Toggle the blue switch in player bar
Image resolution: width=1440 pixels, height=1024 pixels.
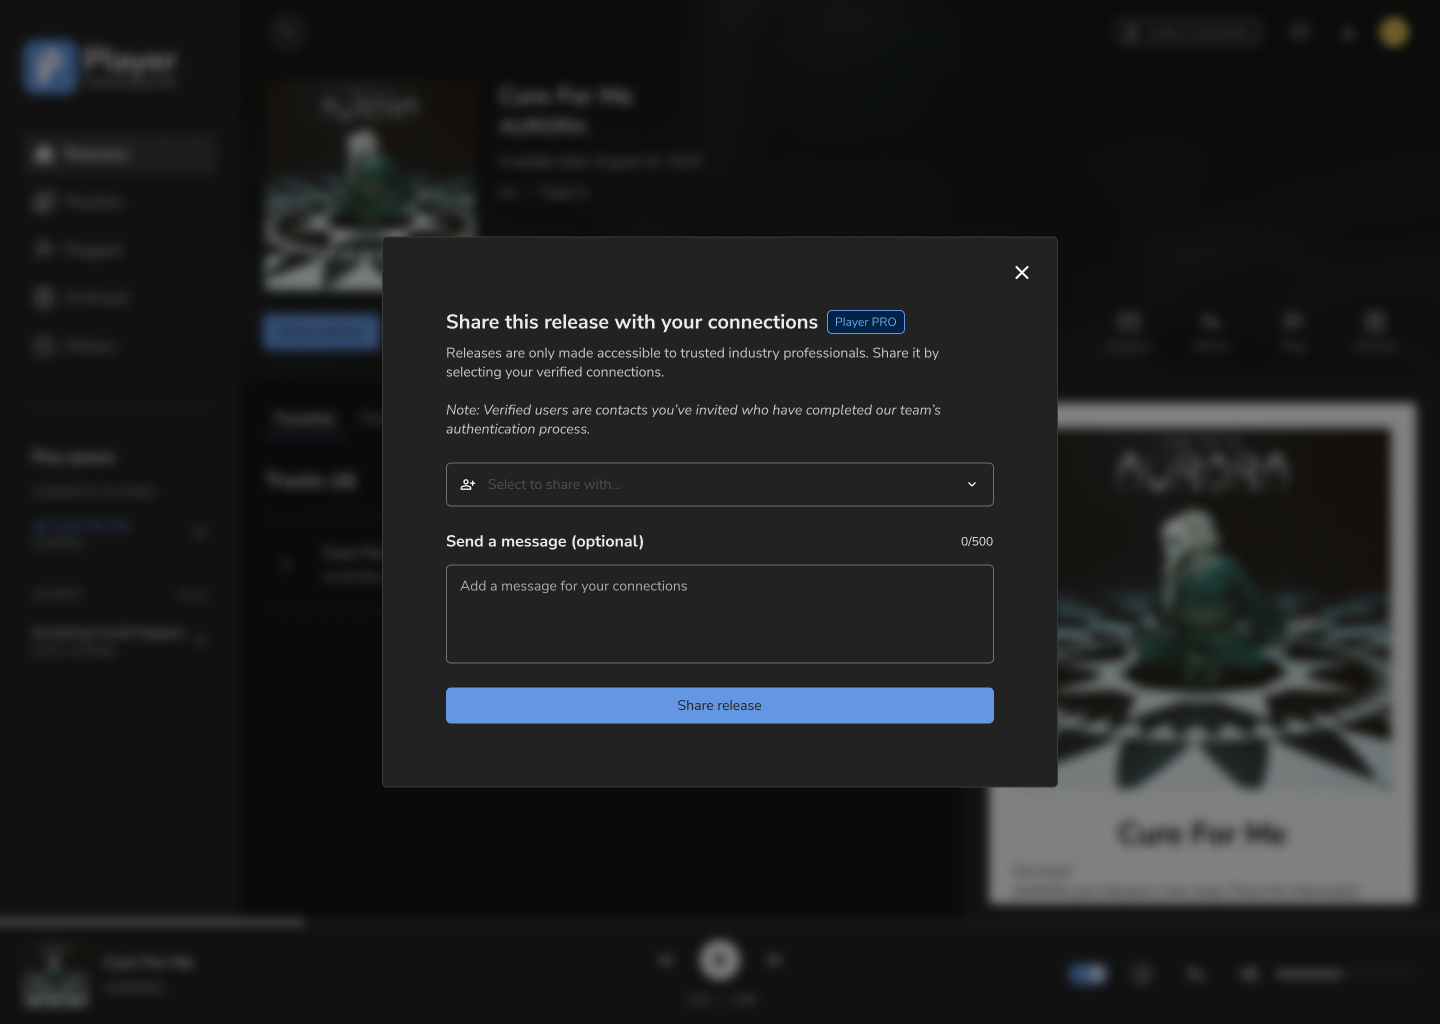[1087, 974]
